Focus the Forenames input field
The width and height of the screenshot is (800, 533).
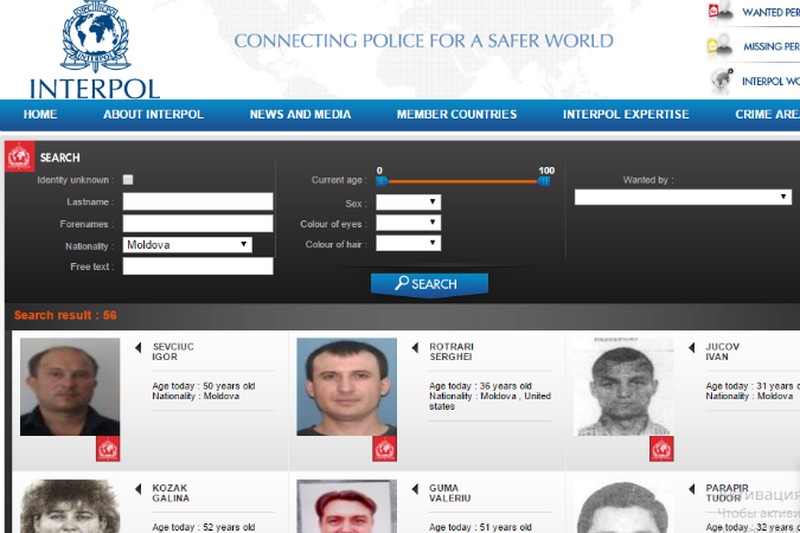click(198, 223)
